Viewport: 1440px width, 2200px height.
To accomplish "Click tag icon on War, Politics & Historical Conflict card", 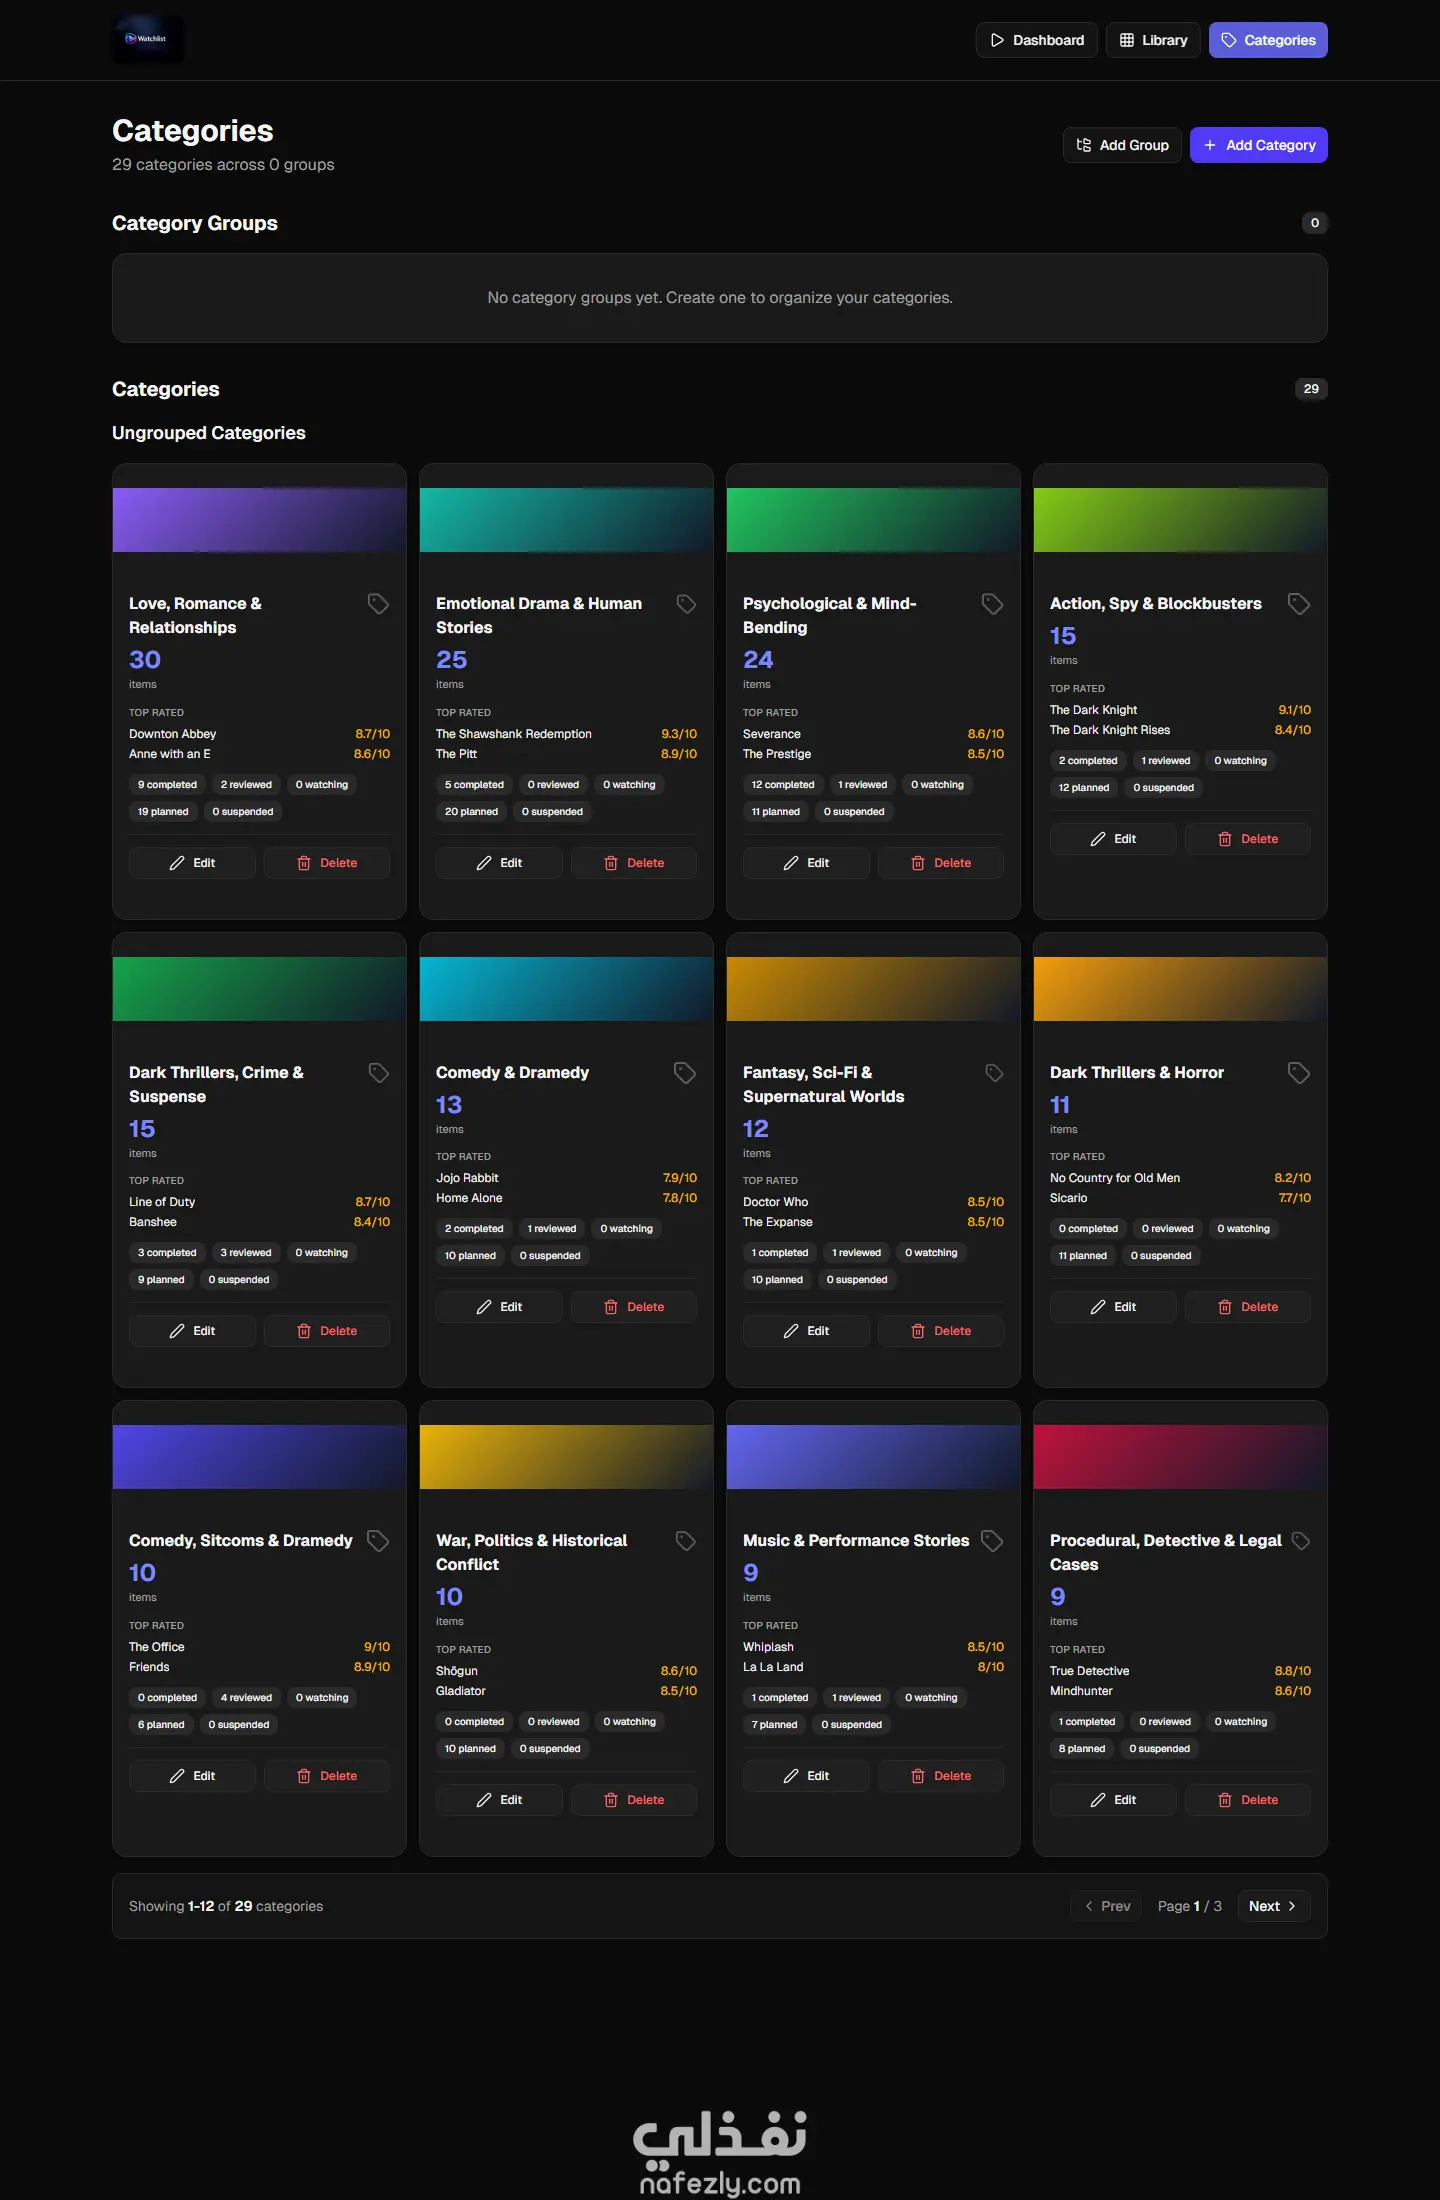I will click(x=685, y=1541).
